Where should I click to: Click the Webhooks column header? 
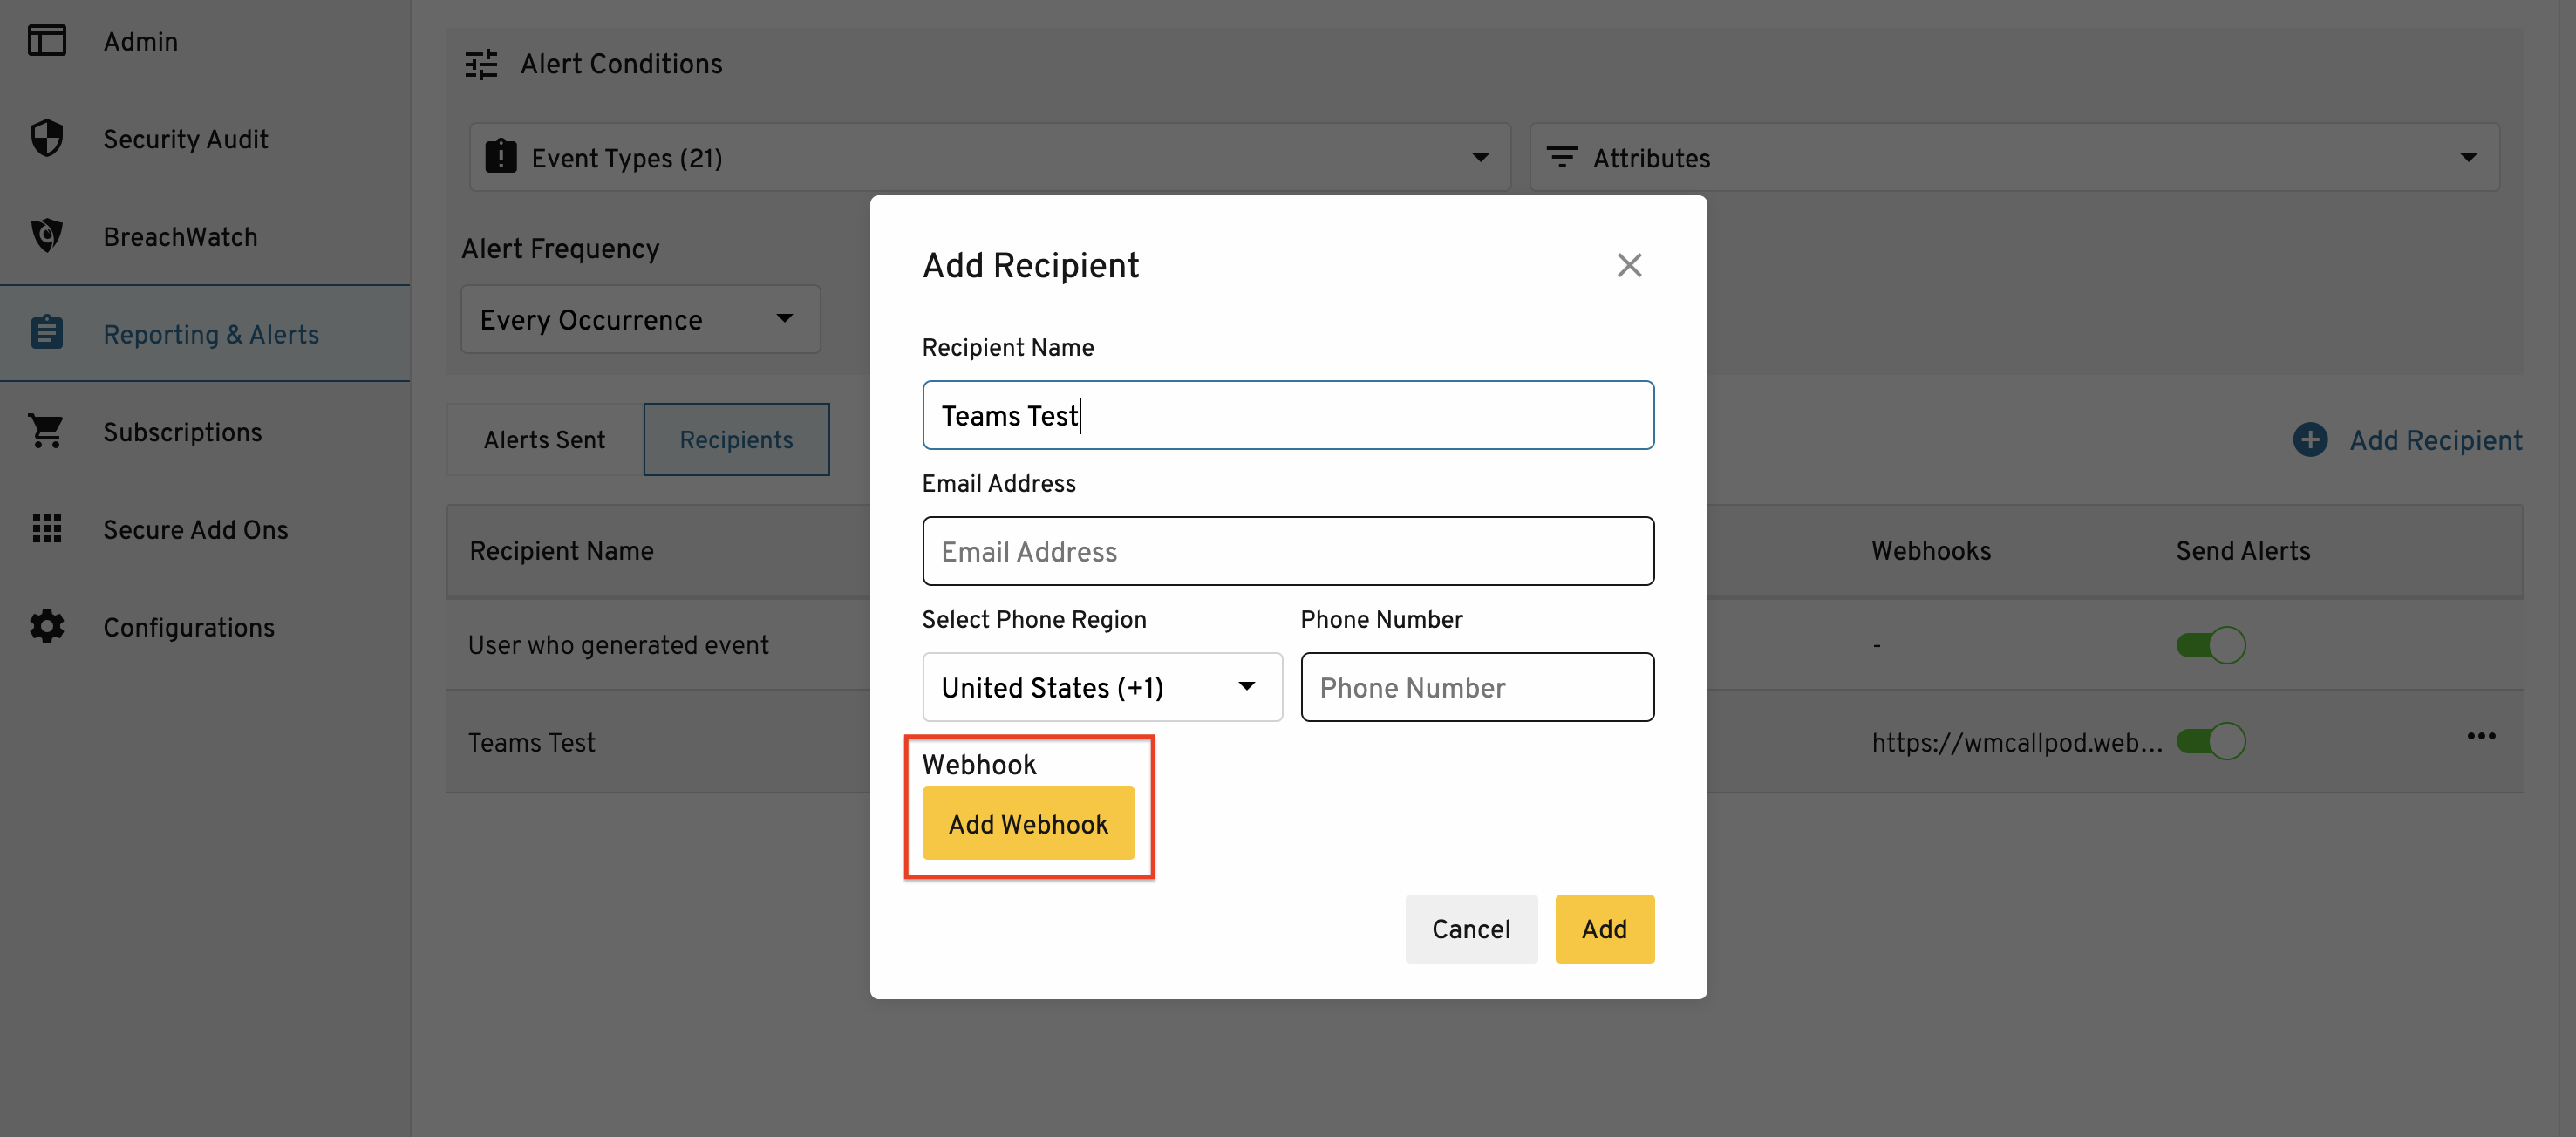1930,551
